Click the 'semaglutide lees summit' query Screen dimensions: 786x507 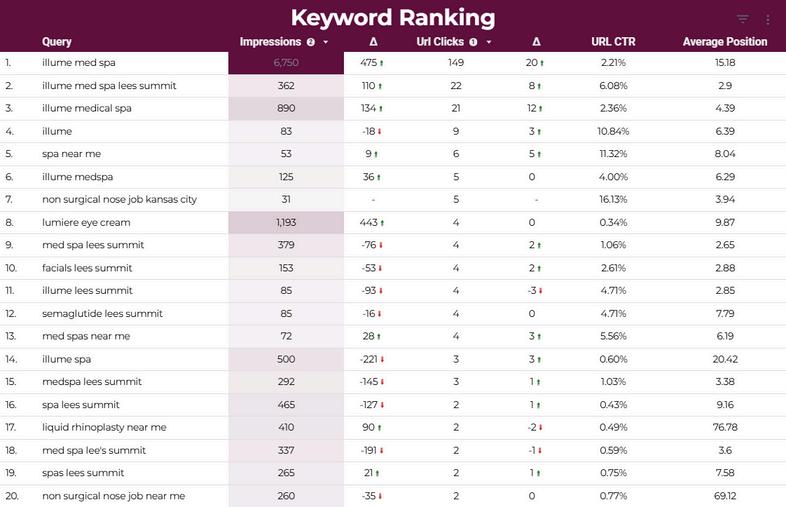[x=102, y=313]
